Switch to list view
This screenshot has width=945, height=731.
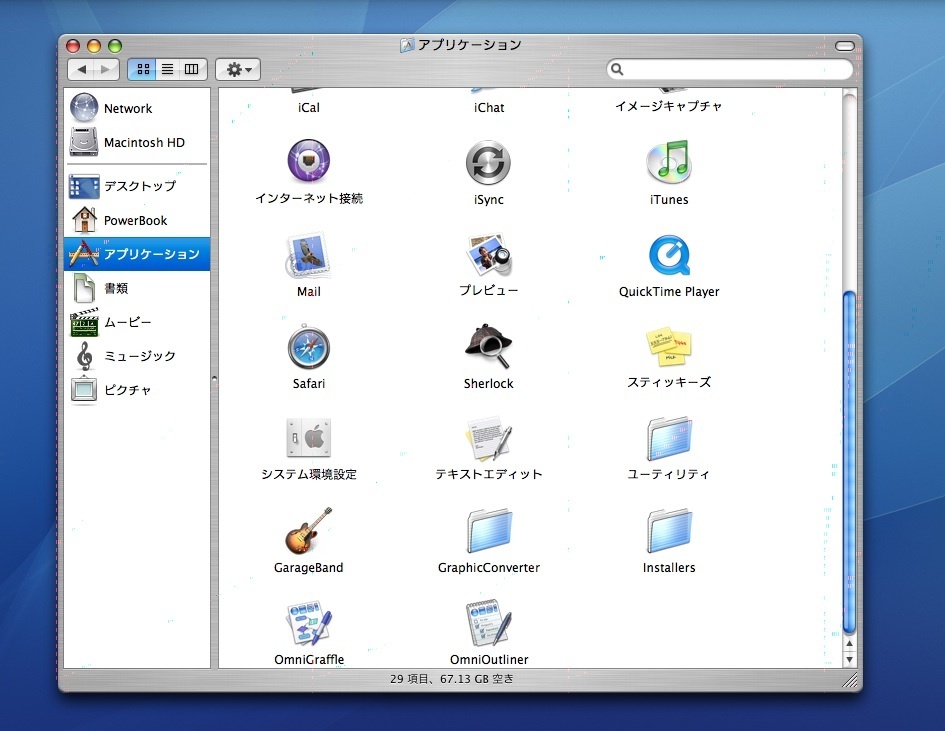168,69
